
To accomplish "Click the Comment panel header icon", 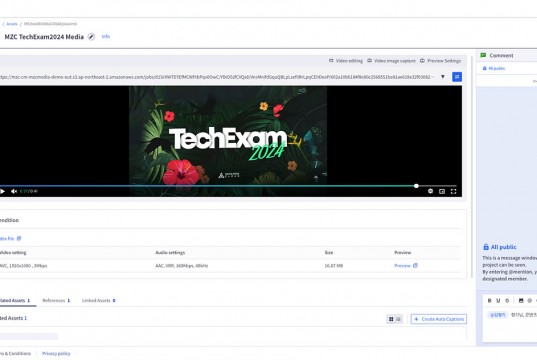I will coord(483,55).
